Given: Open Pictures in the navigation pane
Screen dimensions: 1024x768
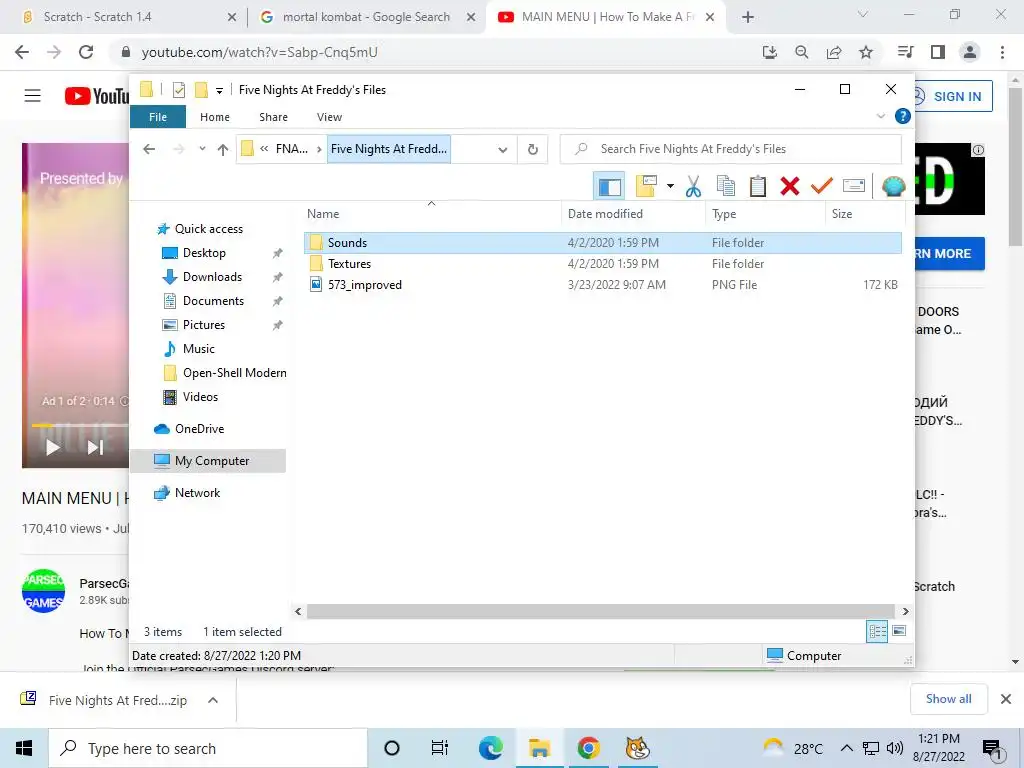Looking at the screenshot, I should click(193, 325).
